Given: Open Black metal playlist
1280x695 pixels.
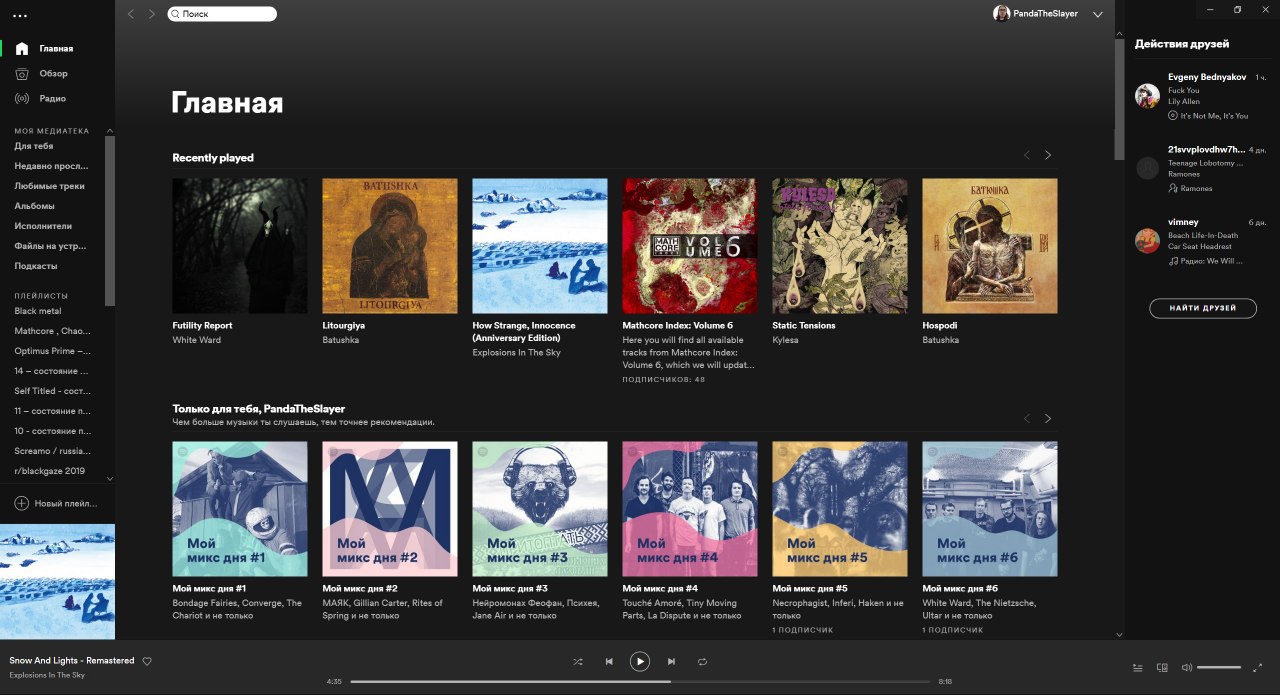Looking at the screenshot, I should 38,311.
